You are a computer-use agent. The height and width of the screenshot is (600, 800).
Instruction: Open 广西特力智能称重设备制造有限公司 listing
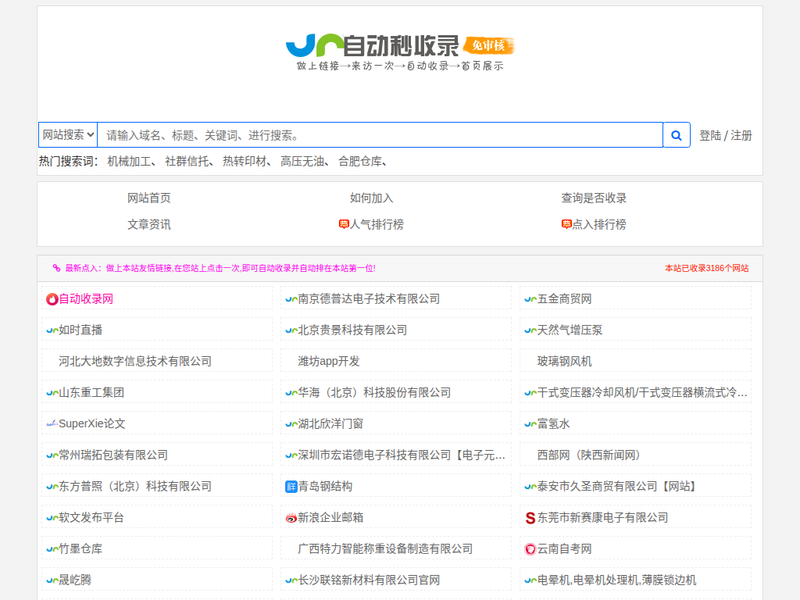pos(385,548)
